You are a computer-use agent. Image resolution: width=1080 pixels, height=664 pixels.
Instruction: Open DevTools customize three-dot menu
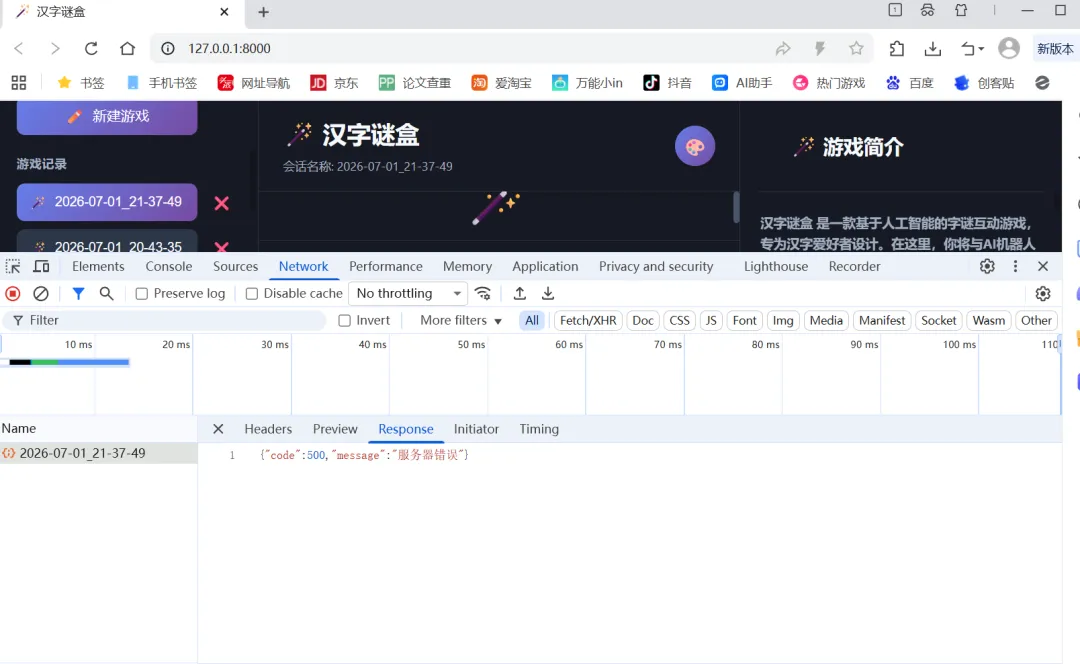tap(1015, 267)
